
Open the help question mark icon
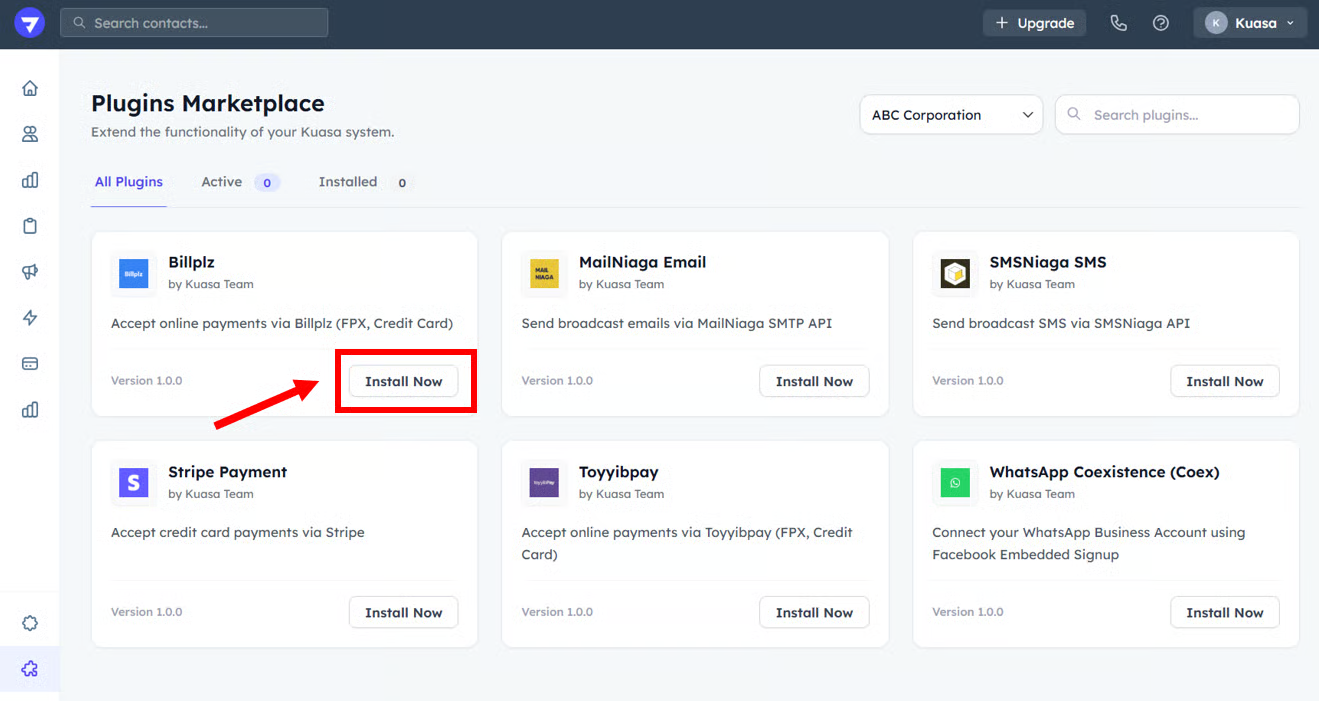tap(1161, 23)
